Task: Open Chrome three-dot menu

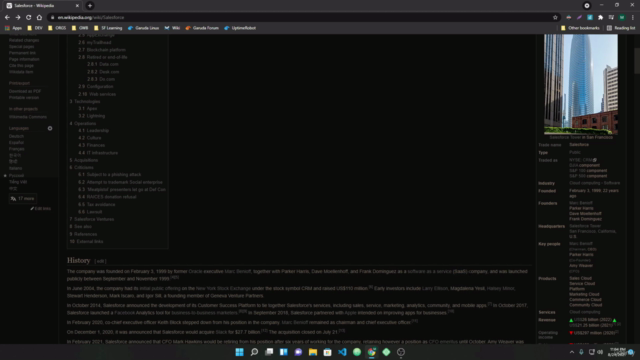Action: point(633,18)
